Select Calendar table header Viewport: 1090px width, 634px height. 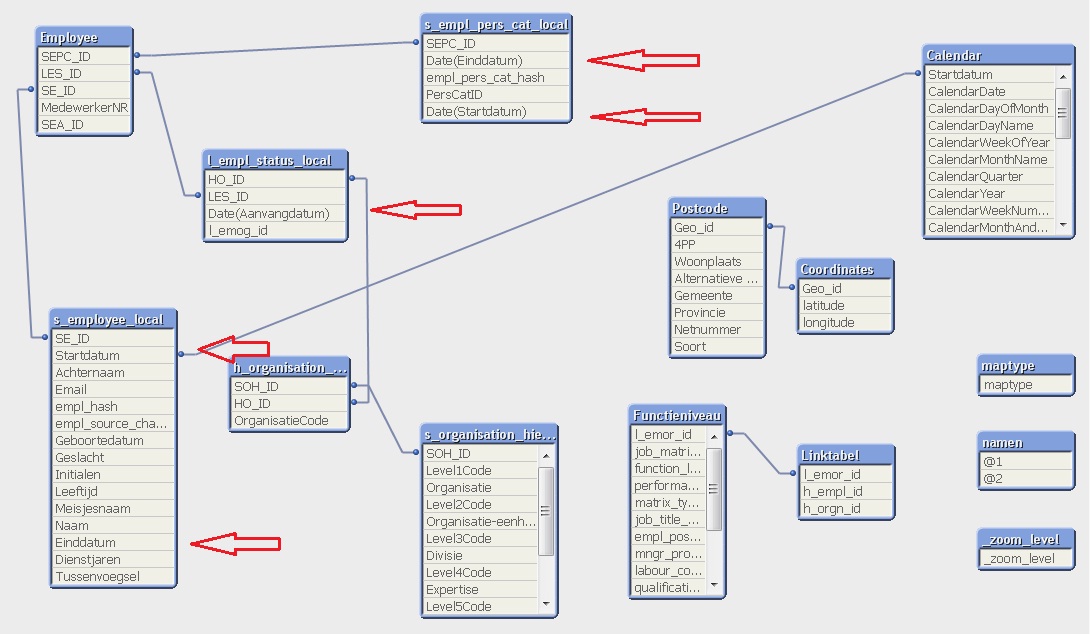pyautogui.click(x=999, y=56)
